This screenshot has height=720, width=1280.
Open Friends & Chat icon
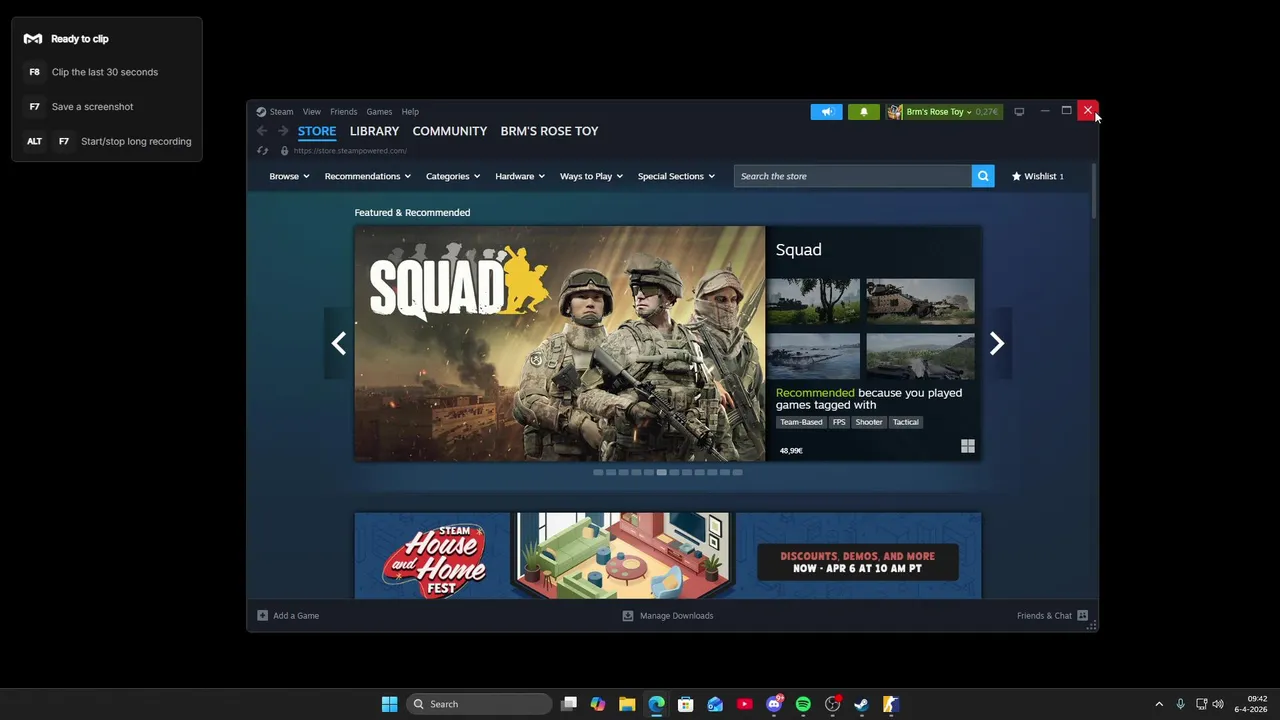pos(1082,616)
